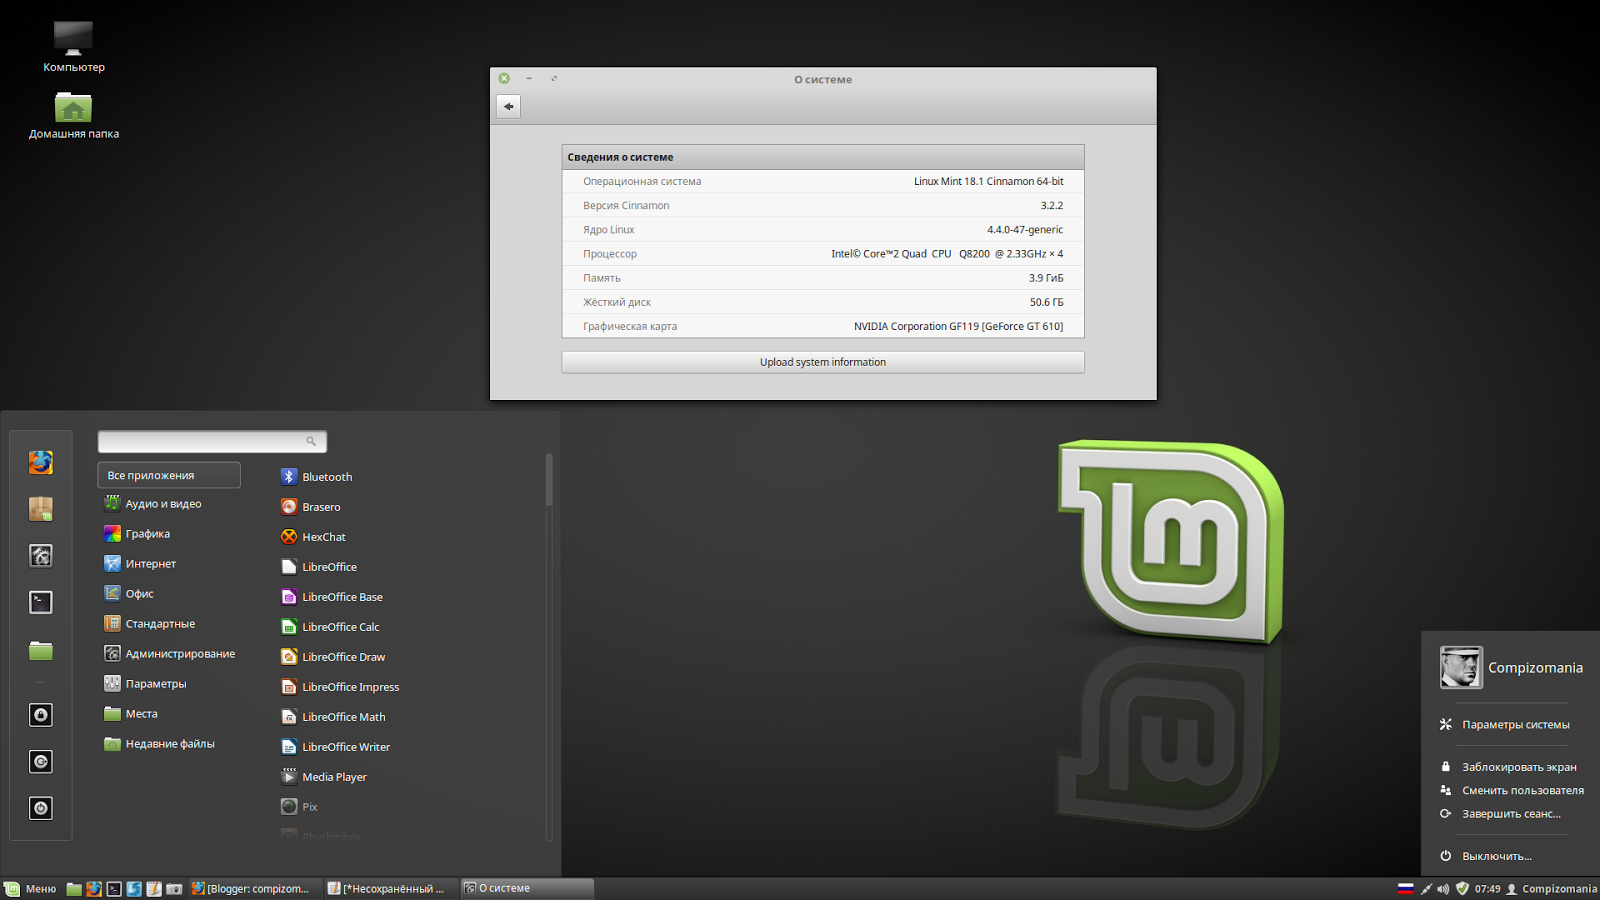Click the 07:49 clock on the panel
This screenshot has width=1600, height=900.
[x=1487, y=889]
